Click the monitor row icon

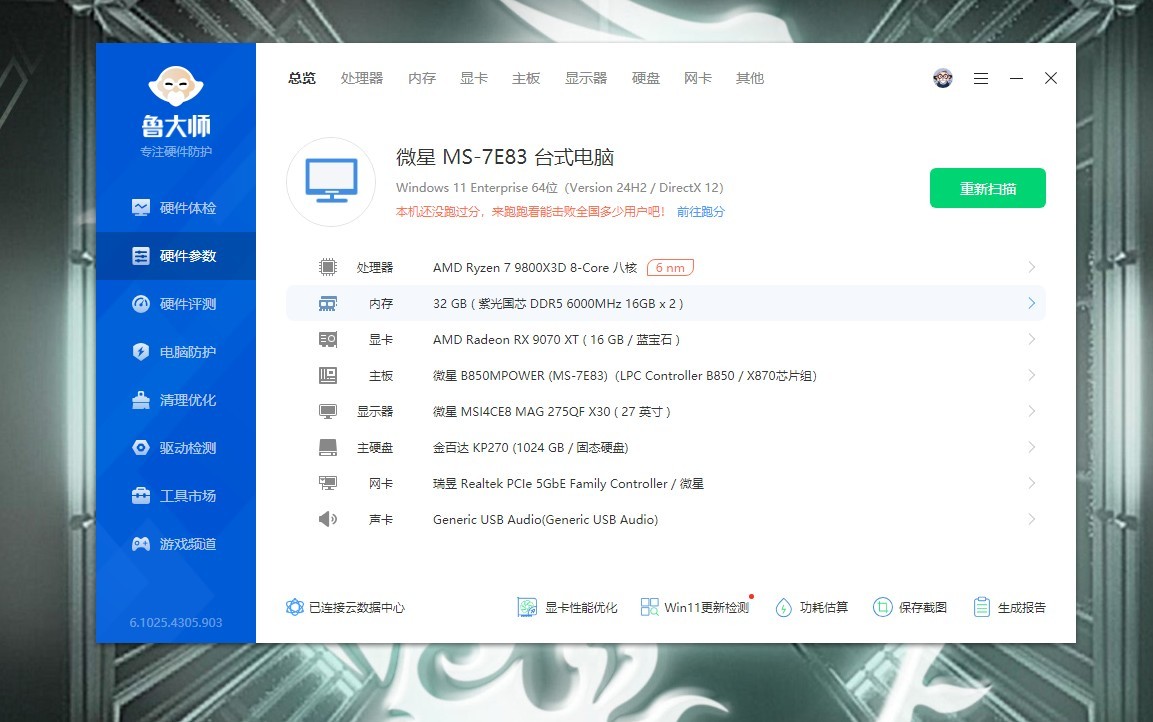328,412
